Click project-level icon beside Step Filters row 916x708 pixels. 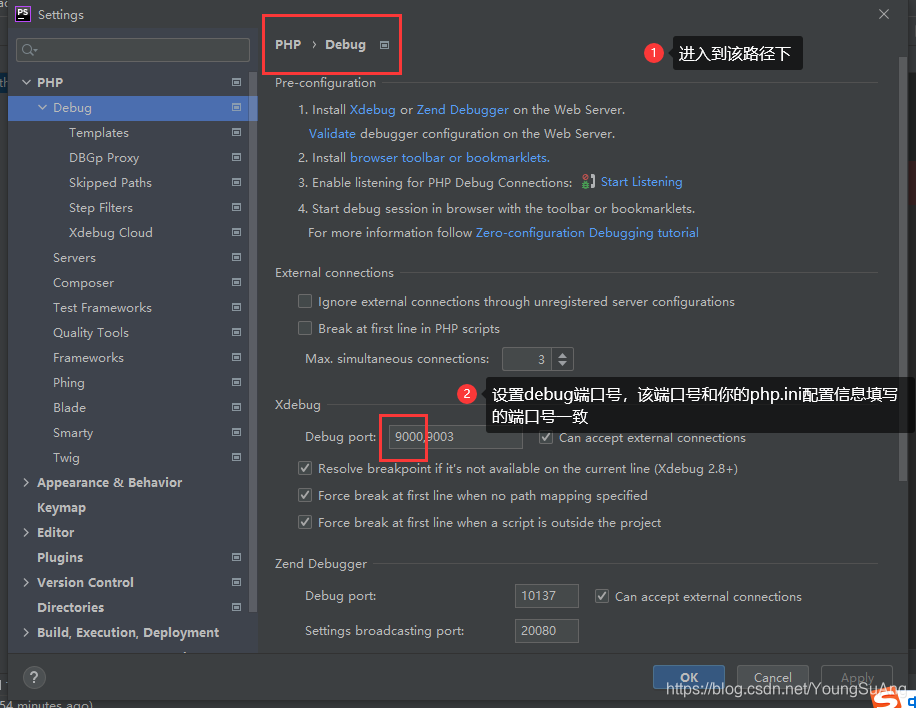click(x=236, y=207)
